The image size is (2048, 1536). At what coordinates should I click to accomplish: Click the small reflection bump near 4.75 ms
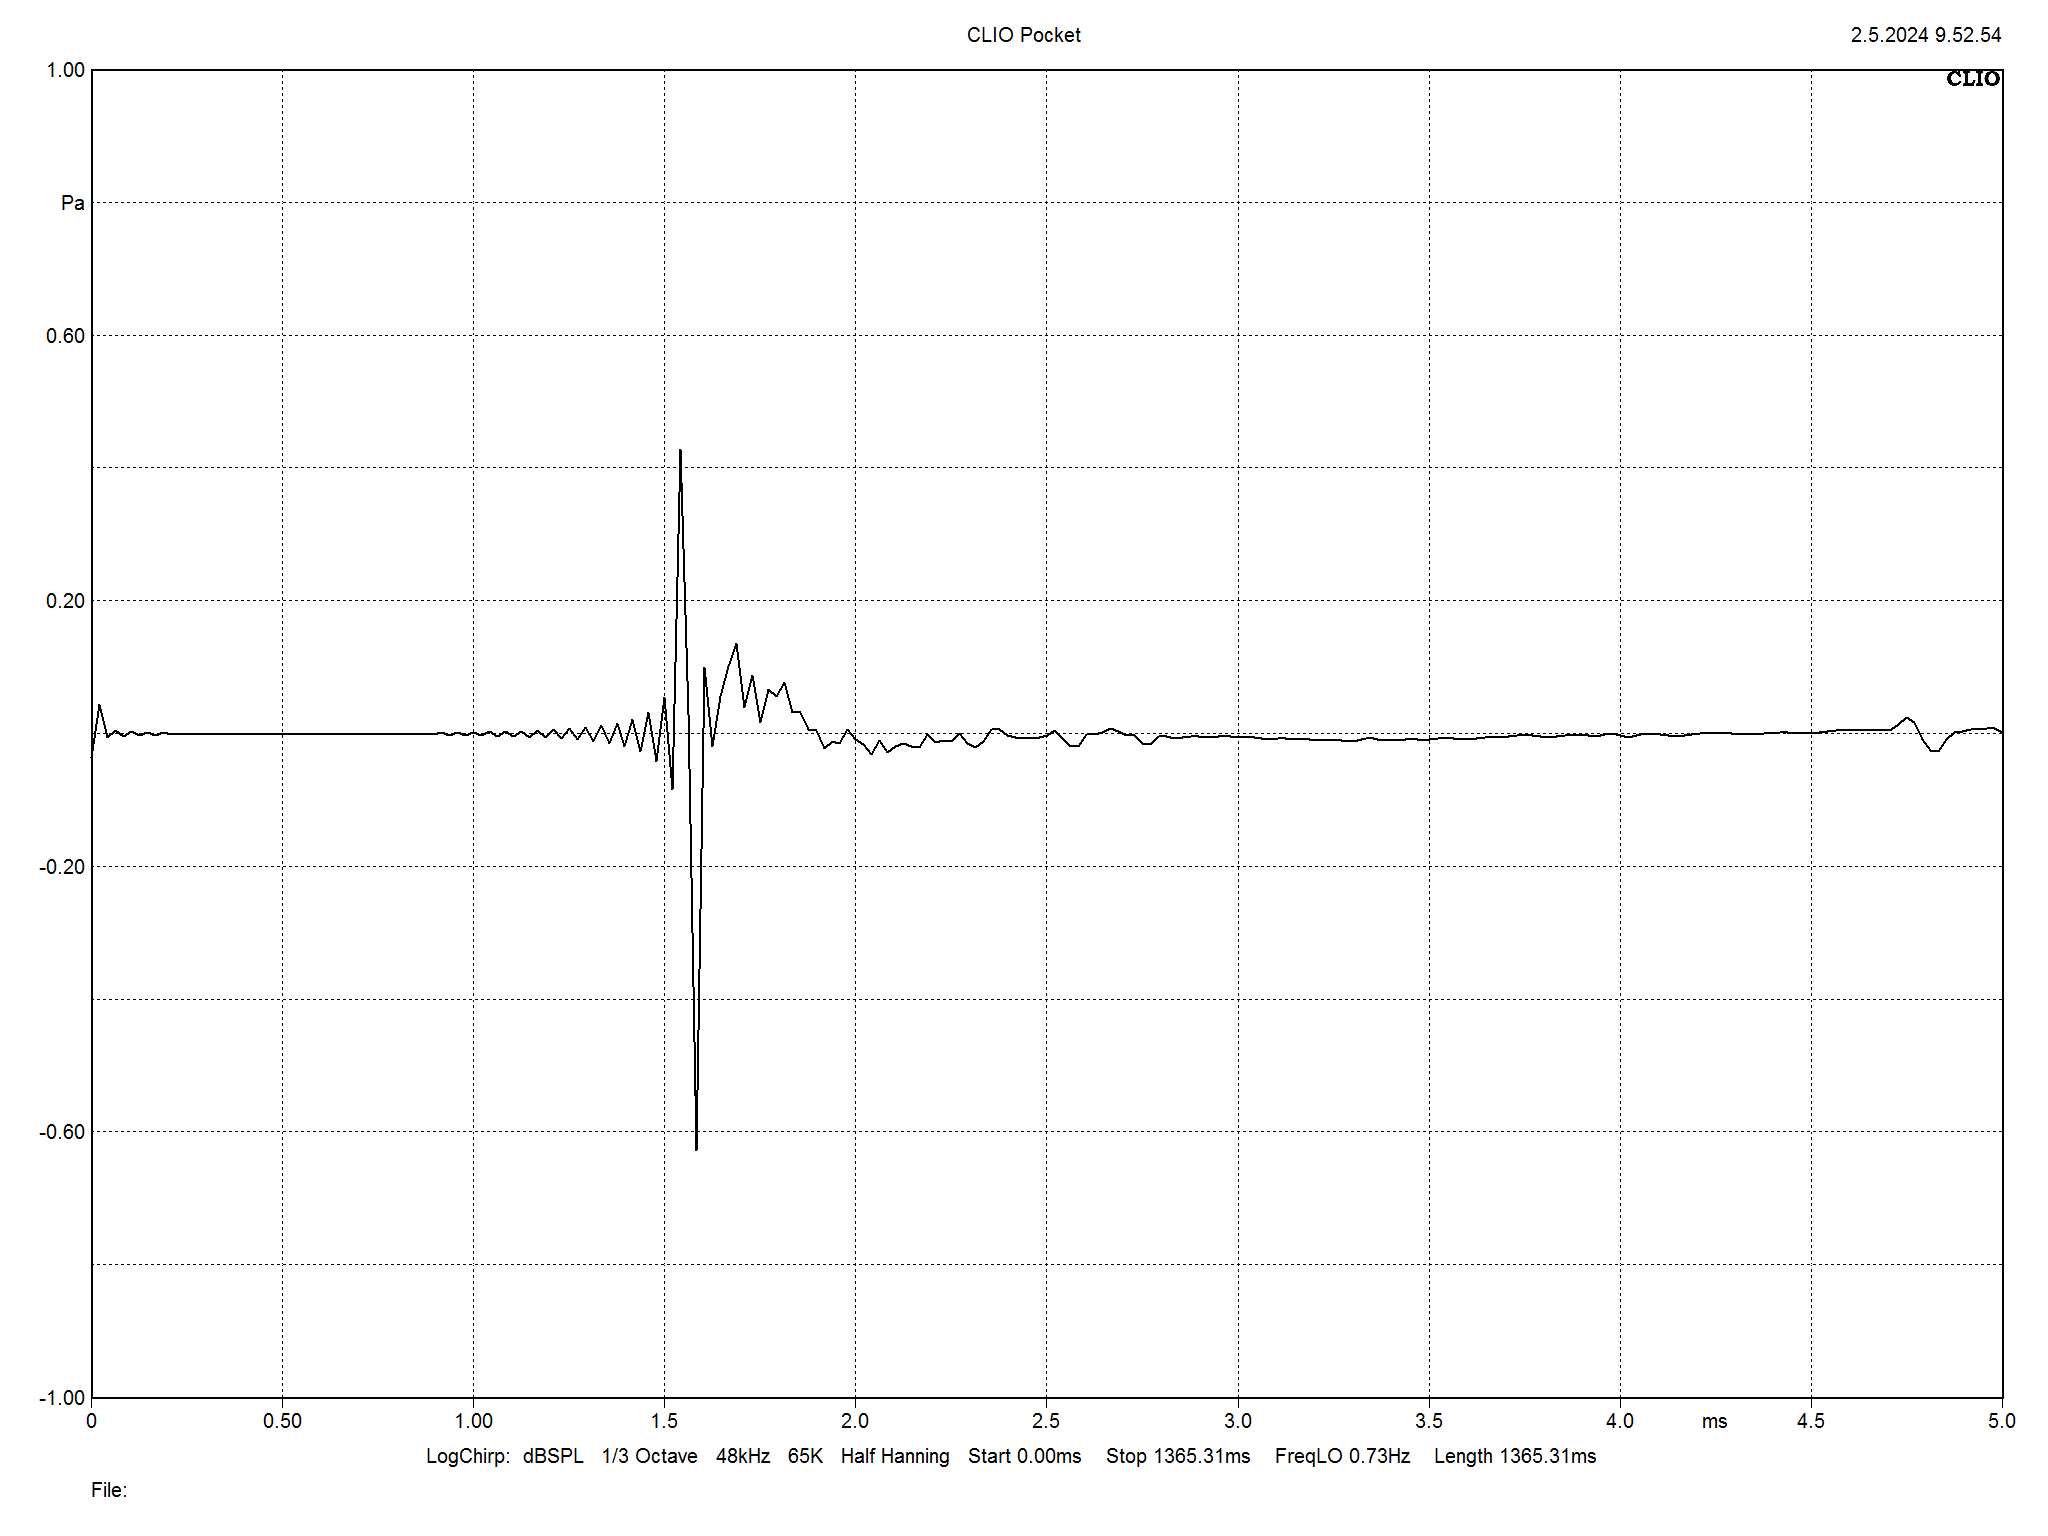tap(1908, 720)
